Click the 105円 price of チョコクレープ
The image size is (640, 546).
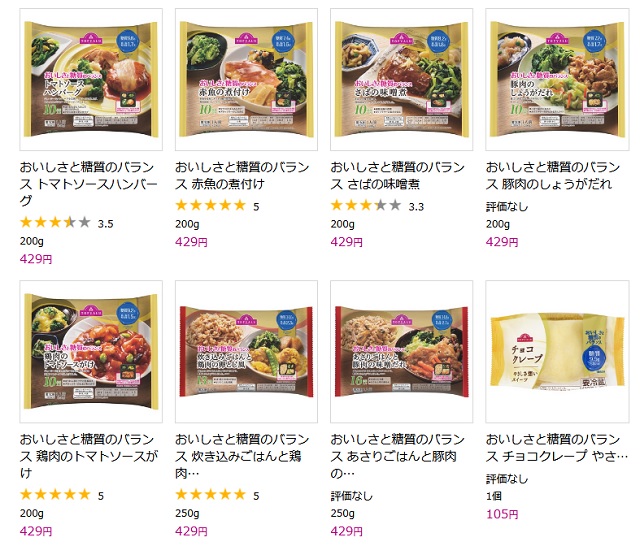tap(502, 514)
